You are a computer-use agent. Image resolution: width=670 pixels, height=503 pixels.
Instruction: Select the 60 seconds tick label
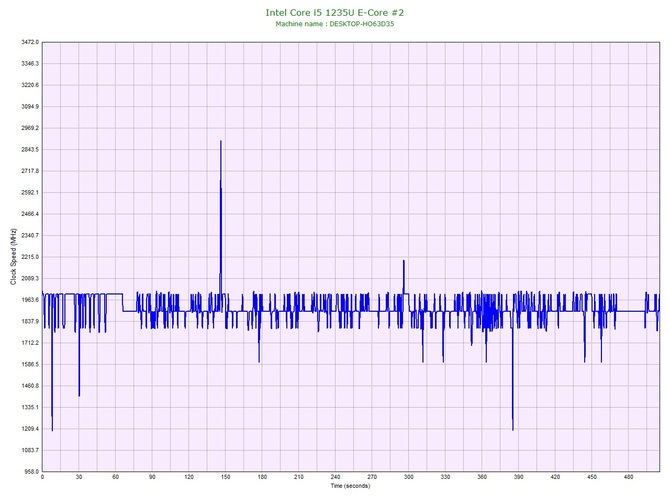pyautogui.click(x=116, y=477)
